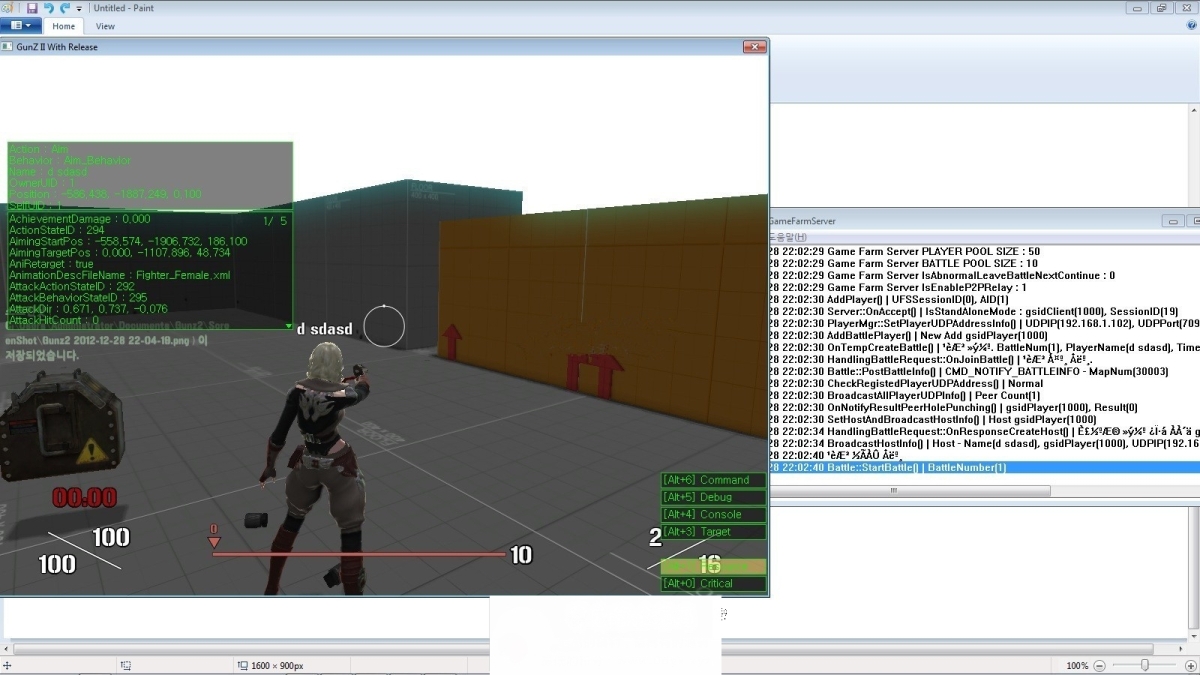Click the AnimationDescFileName Fighter_Female.xml line

point(119,275)
